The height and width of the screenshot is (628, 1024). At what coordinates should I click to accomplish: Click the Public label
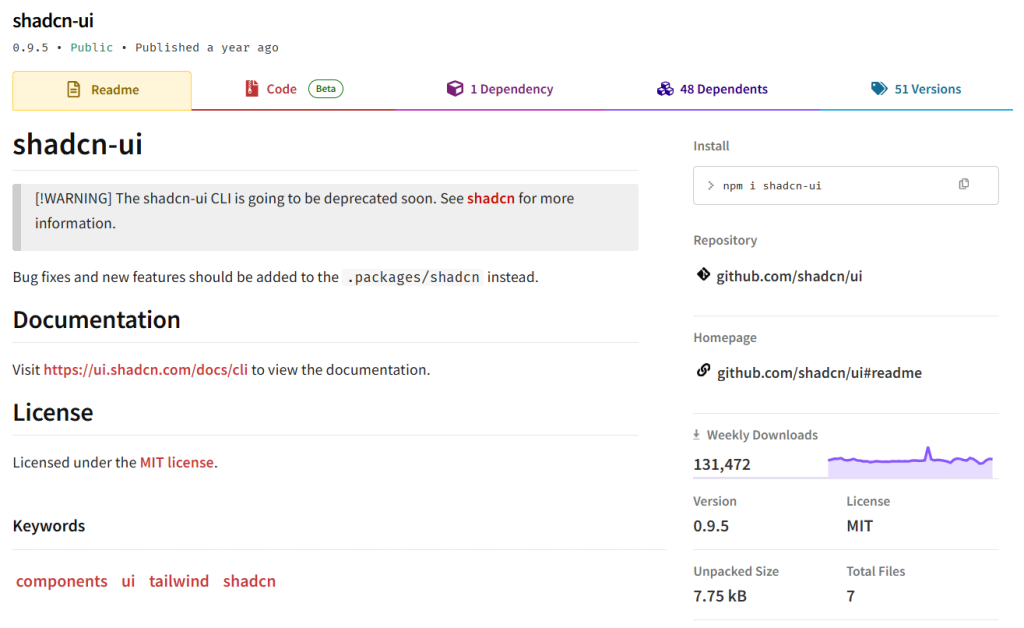pyautogui.click(x=91, y=48)
